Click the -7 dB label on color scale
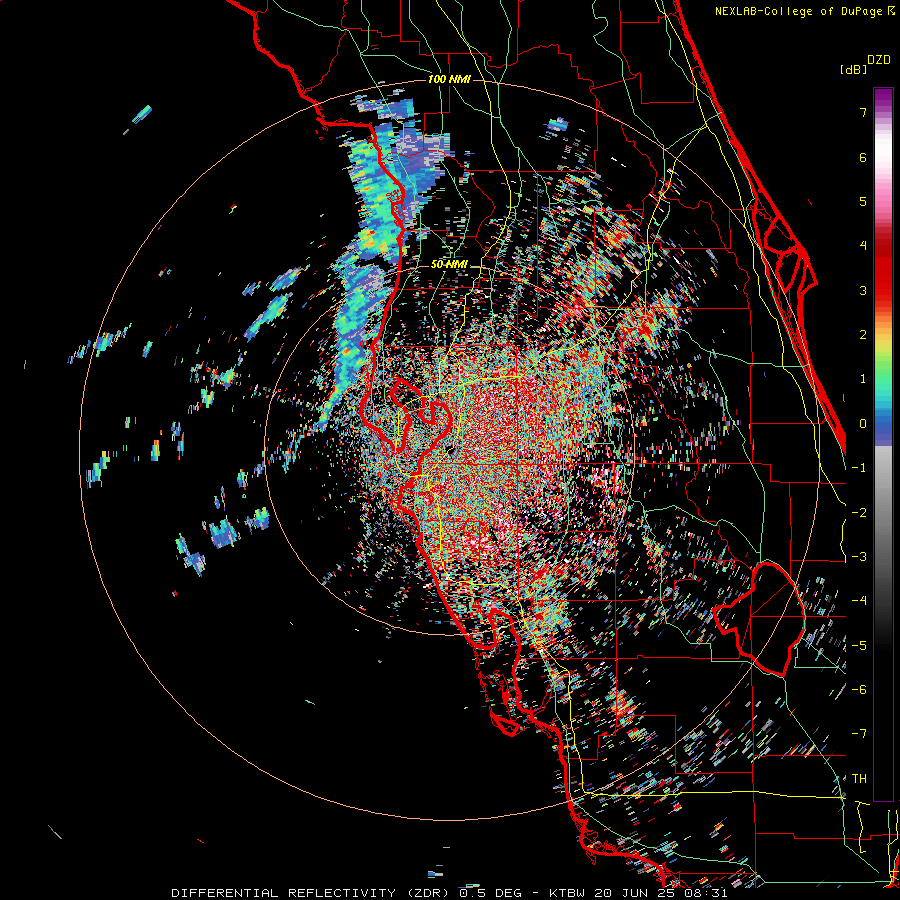 click(859, 734)
